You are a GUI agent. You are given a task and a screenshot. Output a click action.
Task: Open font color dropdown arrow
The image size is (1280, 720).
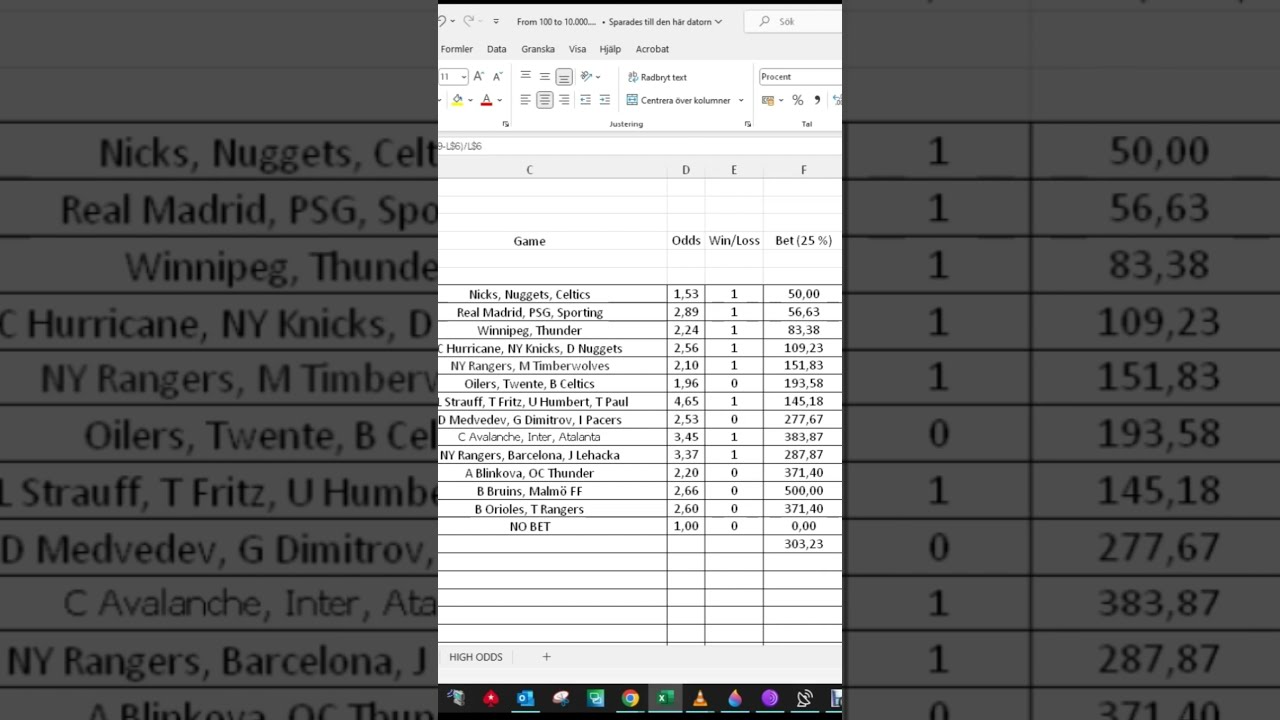pos(499,100)
